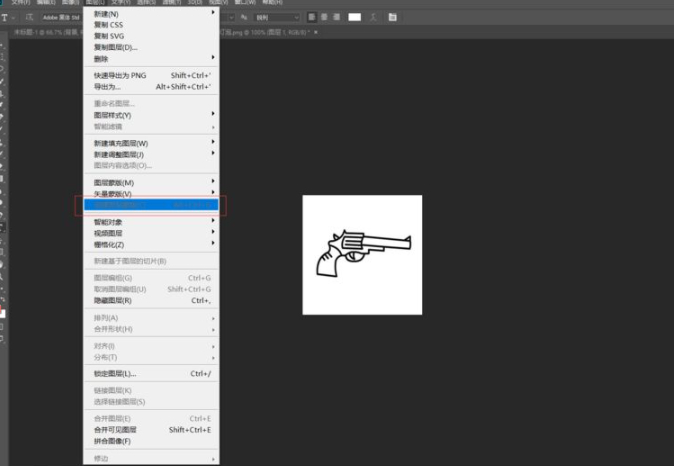674x466 pixels.
Task: Choose 合并可见图层 menu entry
Action: (151, 430)
